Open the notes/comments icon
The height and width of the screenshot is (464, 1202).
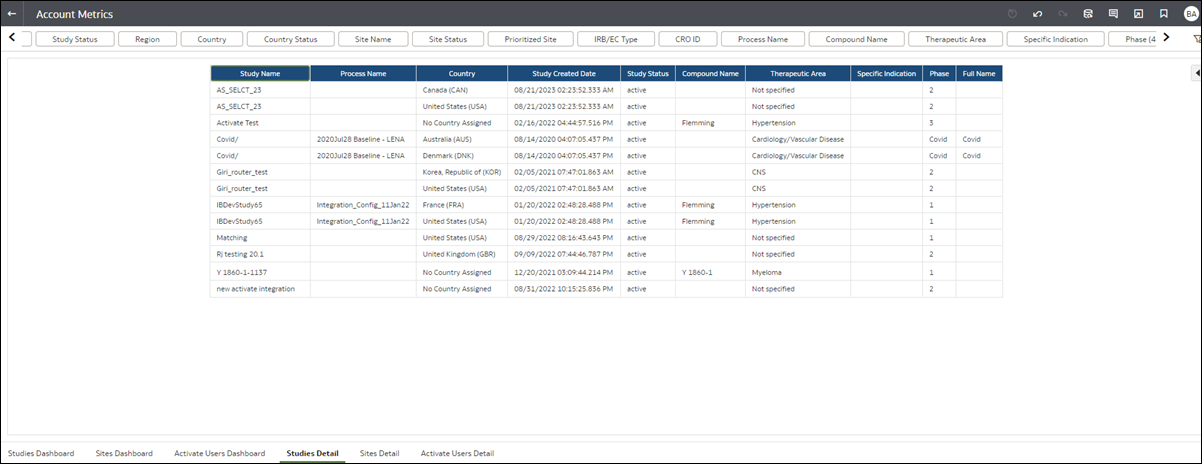point(1113,14)
